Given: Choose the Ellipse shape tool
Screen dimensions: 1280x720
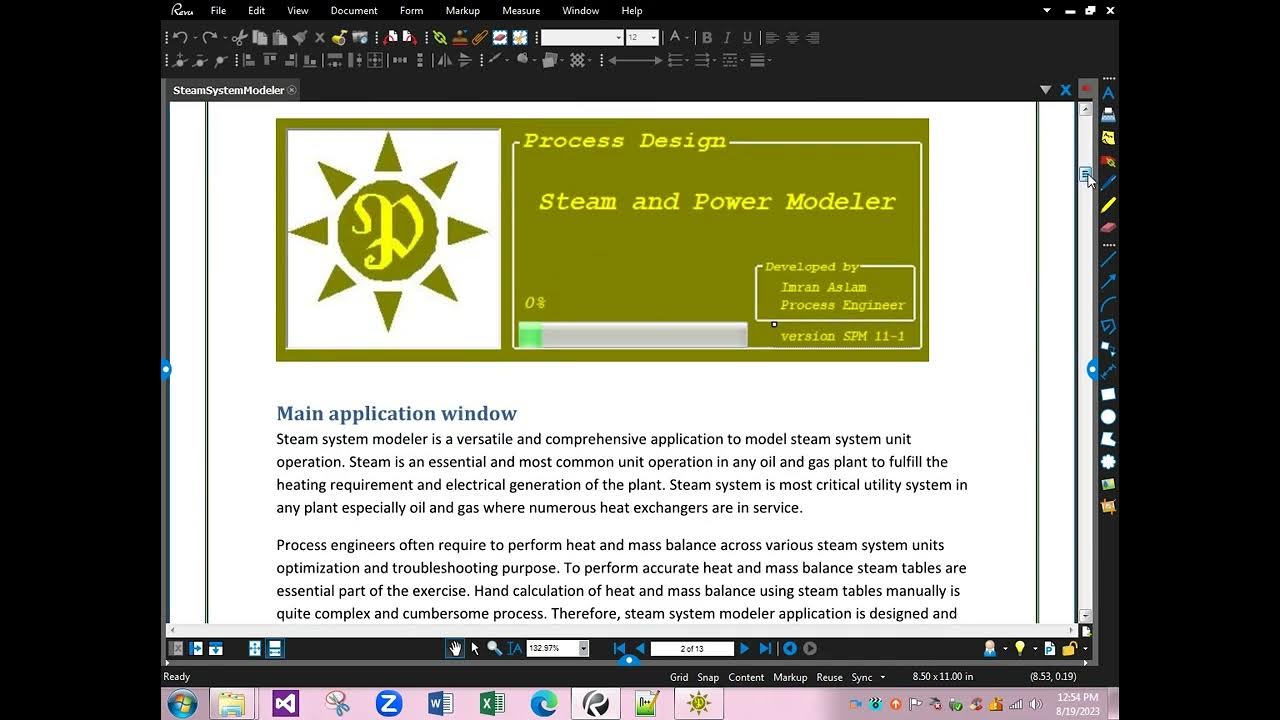Looking at the screenshot, I should tap(1108, 416).
